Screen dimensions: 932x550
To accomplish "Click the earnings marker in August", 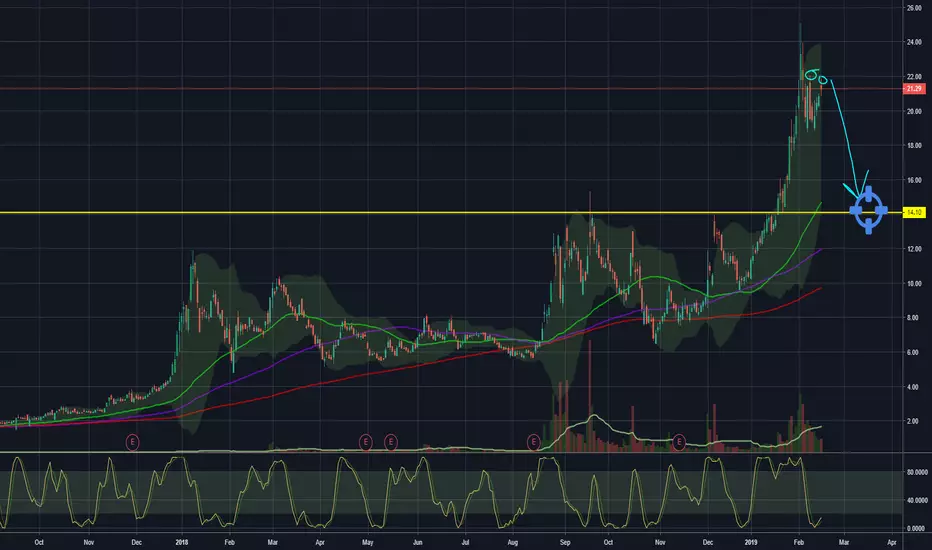I will point(534,442).
